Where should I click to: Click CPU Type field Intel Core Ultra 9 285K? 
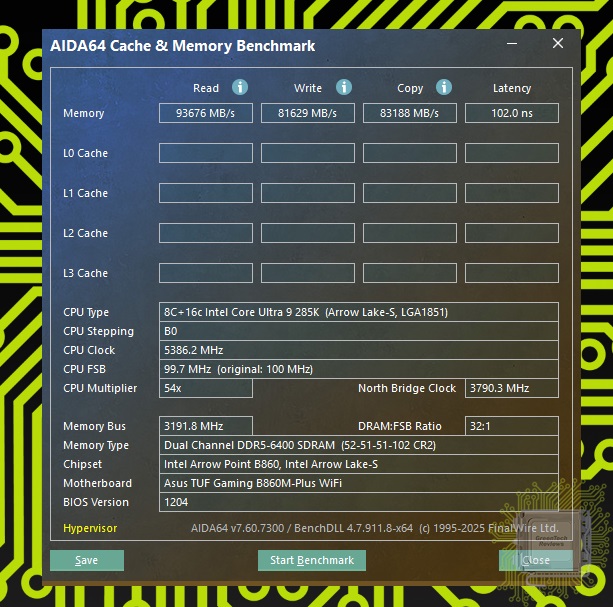pyautogui.click(x=358, y=312)
